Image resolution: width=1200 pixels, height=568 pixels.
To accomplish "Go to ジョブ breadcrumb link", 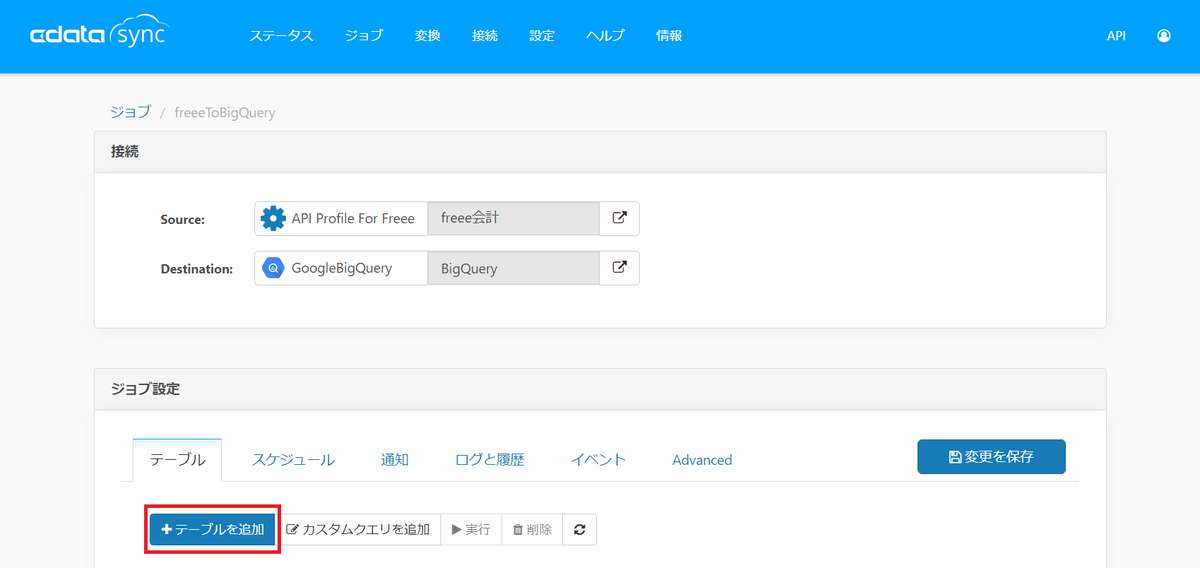I will pyautogui.click(x=130, y=112).
